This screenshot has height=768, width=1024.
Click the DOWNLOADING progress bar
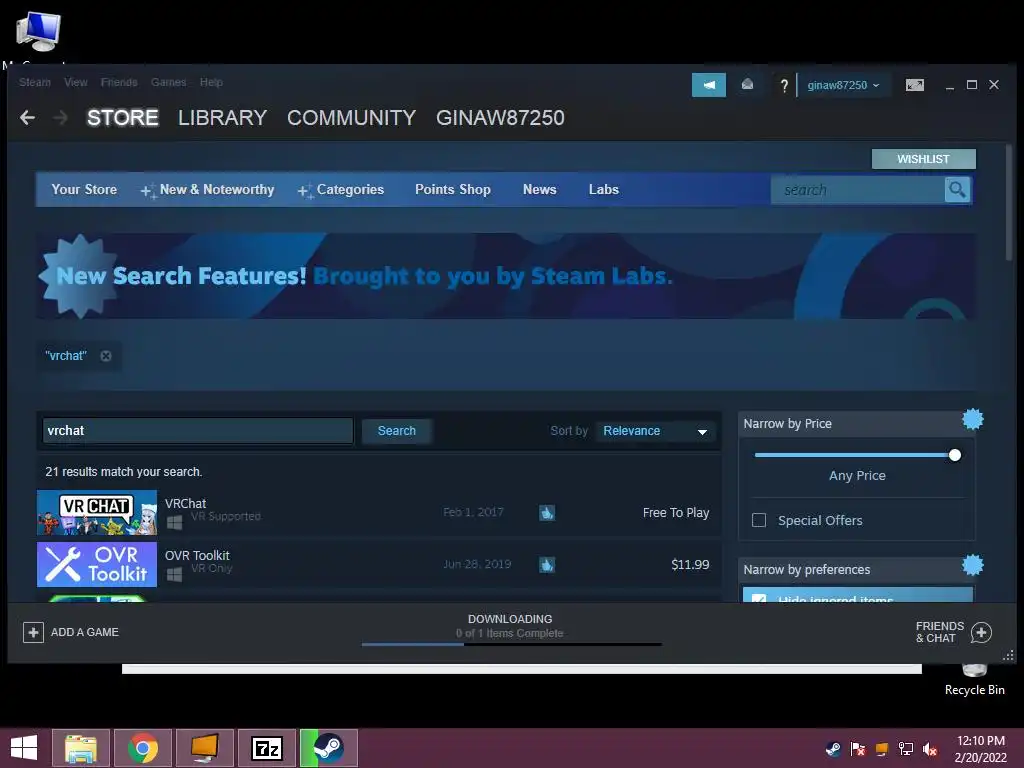pyautogui.click(x=511, y=645)
